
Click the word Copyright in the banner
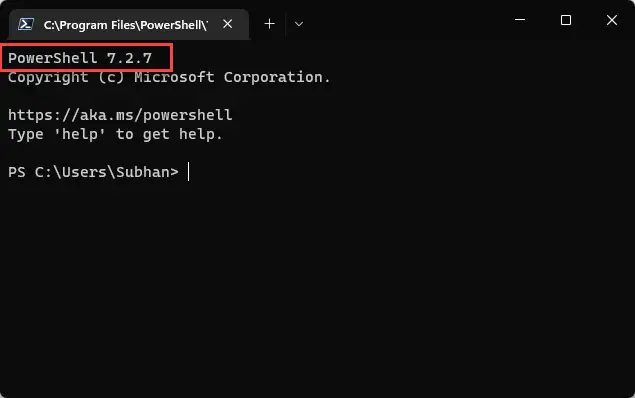coord(48,77)
